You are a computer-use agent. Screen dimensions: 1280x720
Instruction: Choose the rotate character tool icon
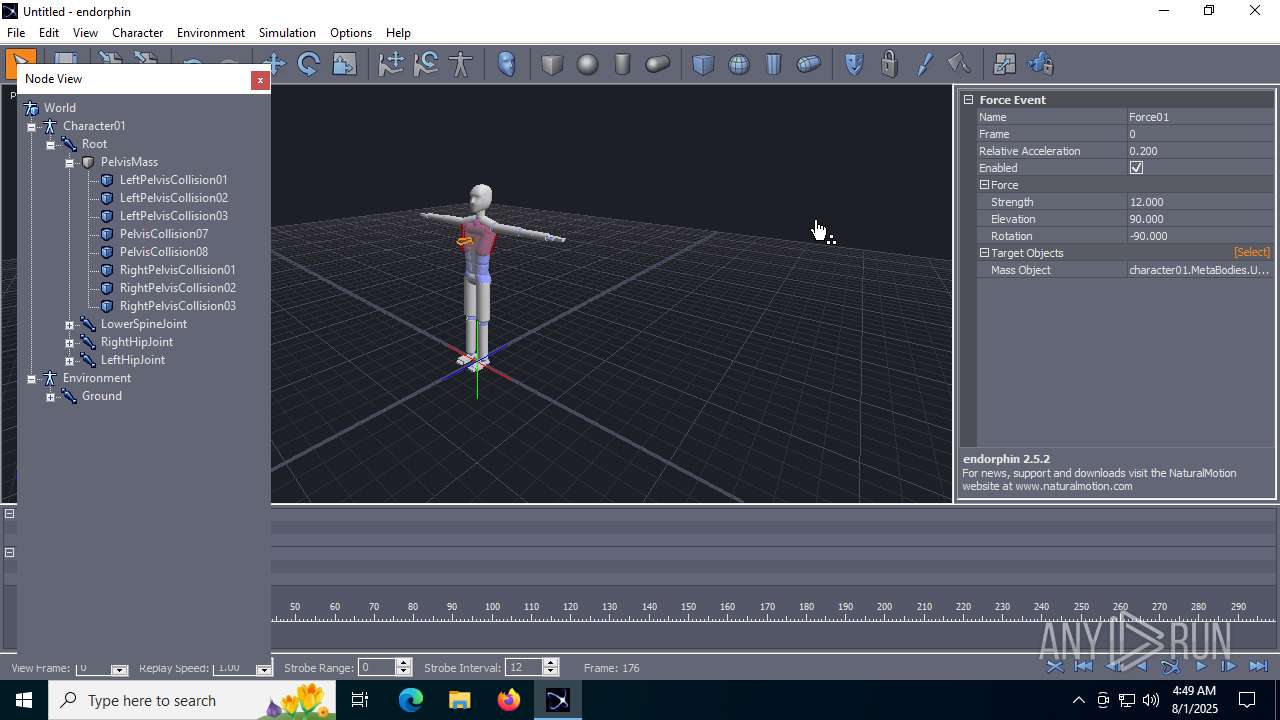(426, 64)
